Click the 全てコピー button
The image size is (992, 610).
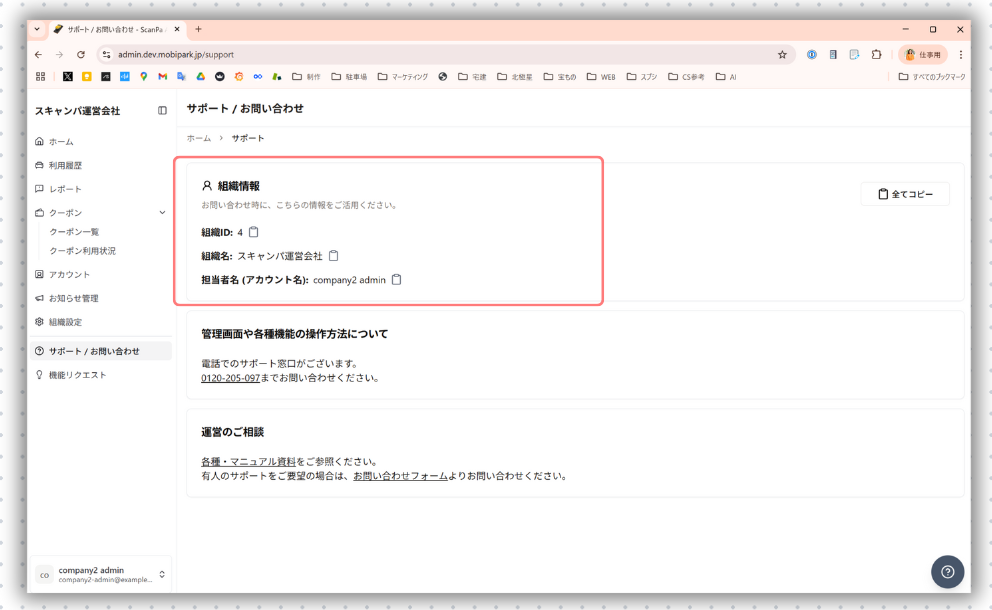coord(905,194)
